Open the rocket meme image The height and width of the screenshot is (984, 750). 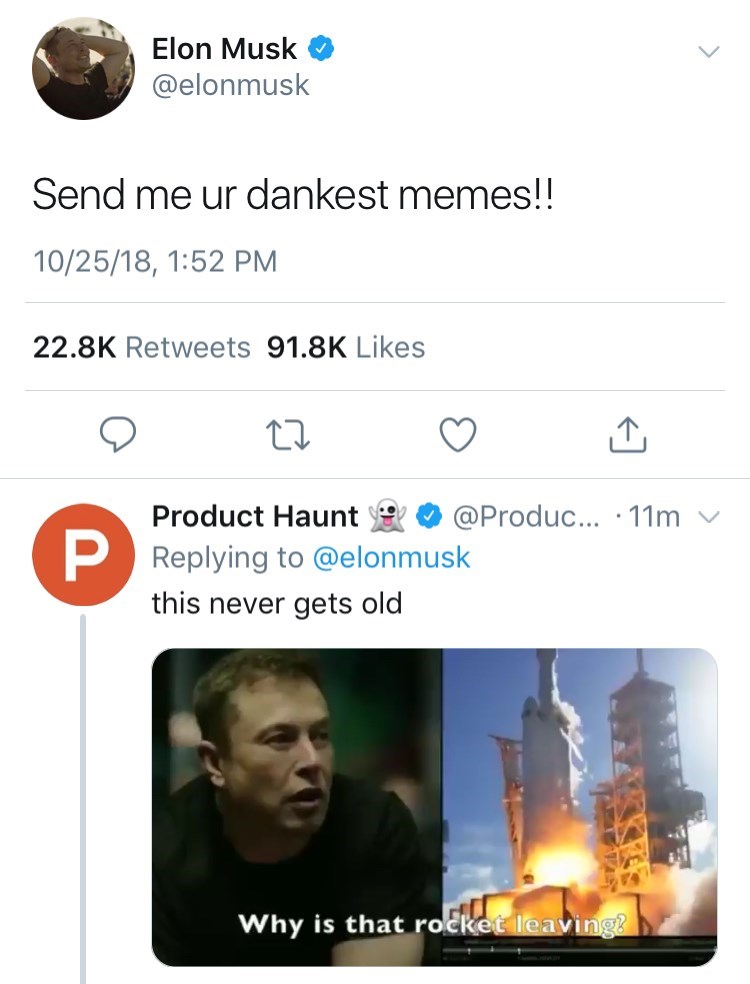434,806
